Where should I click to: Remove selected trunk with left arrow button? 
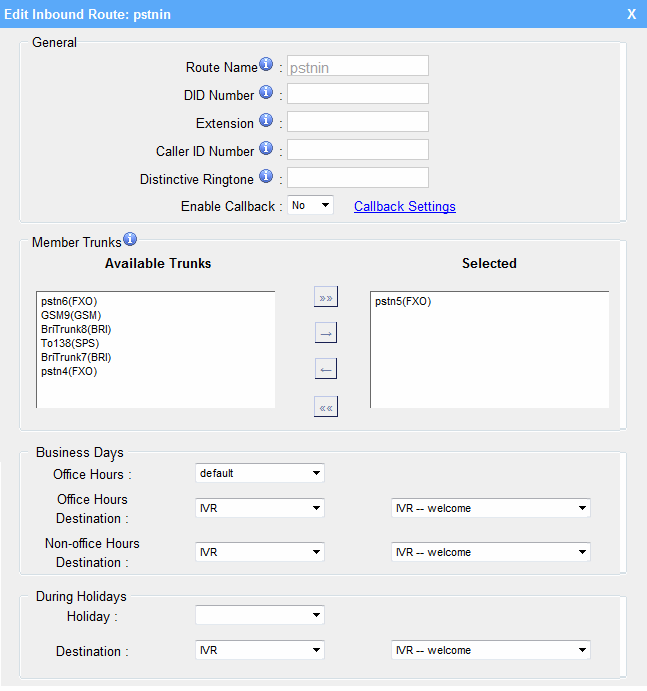(325, 370)
